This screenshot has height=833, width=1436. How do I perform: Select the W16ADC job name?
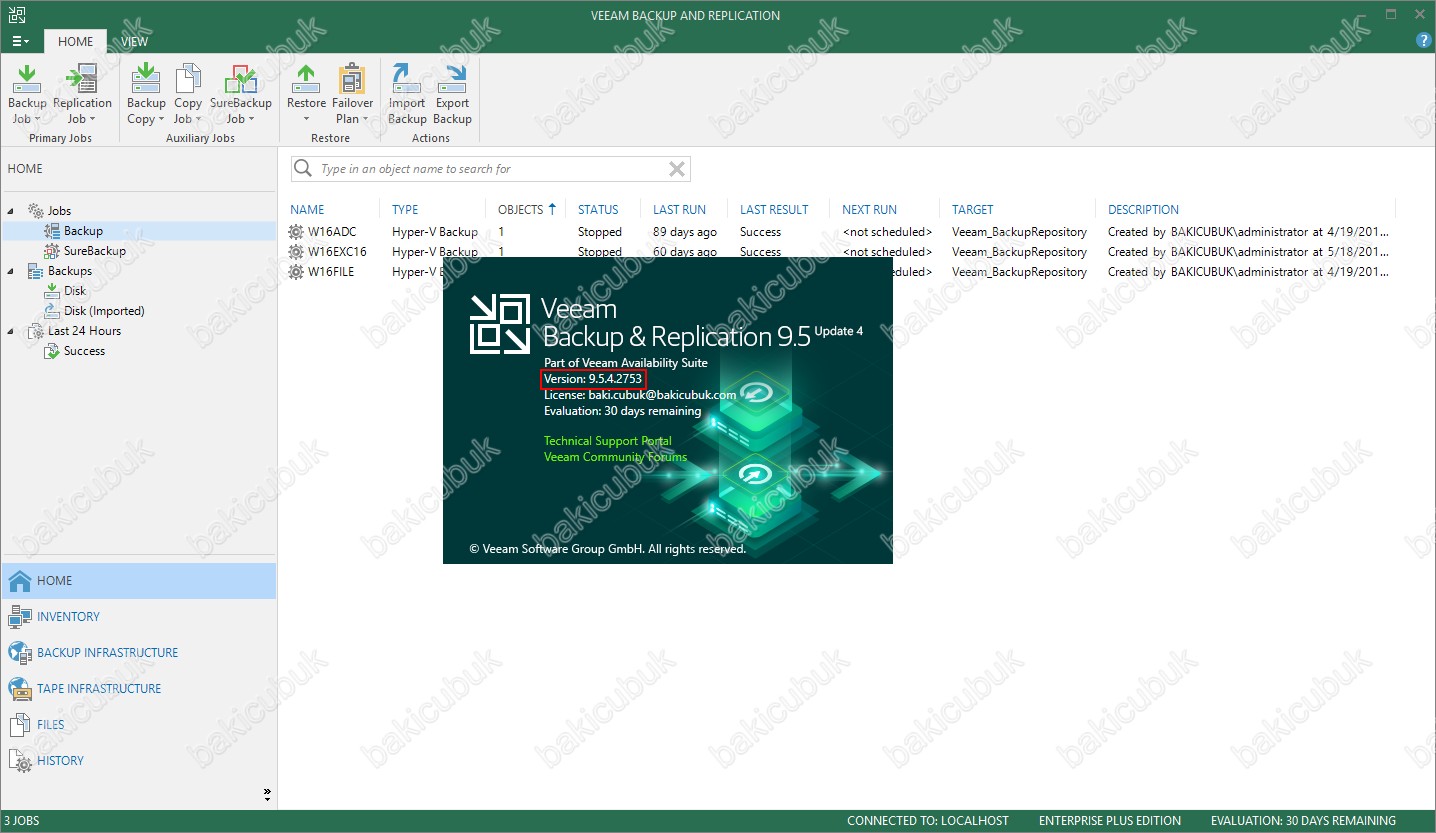point(332,232)
